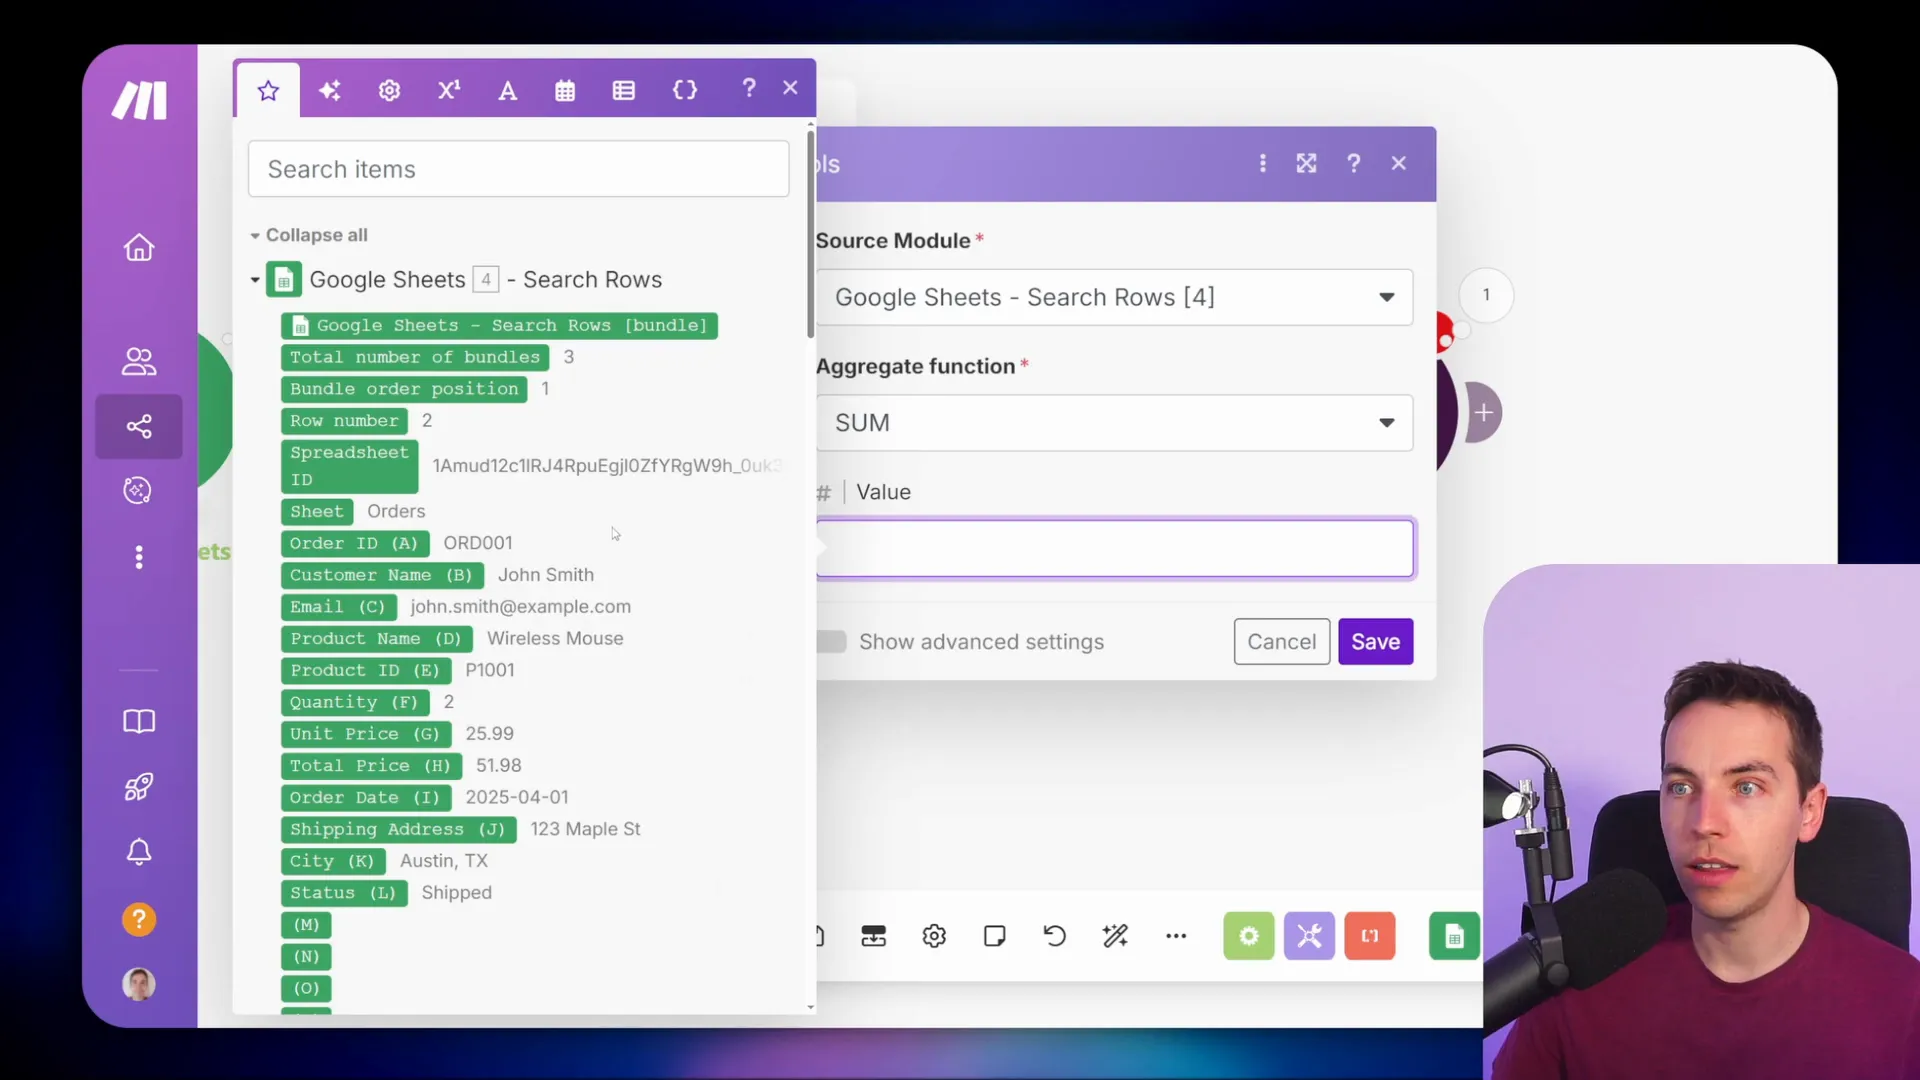This screenshot has height=1080, width=1920.
Task: Select the (O) column pill
Action: (x=306, y=989)
